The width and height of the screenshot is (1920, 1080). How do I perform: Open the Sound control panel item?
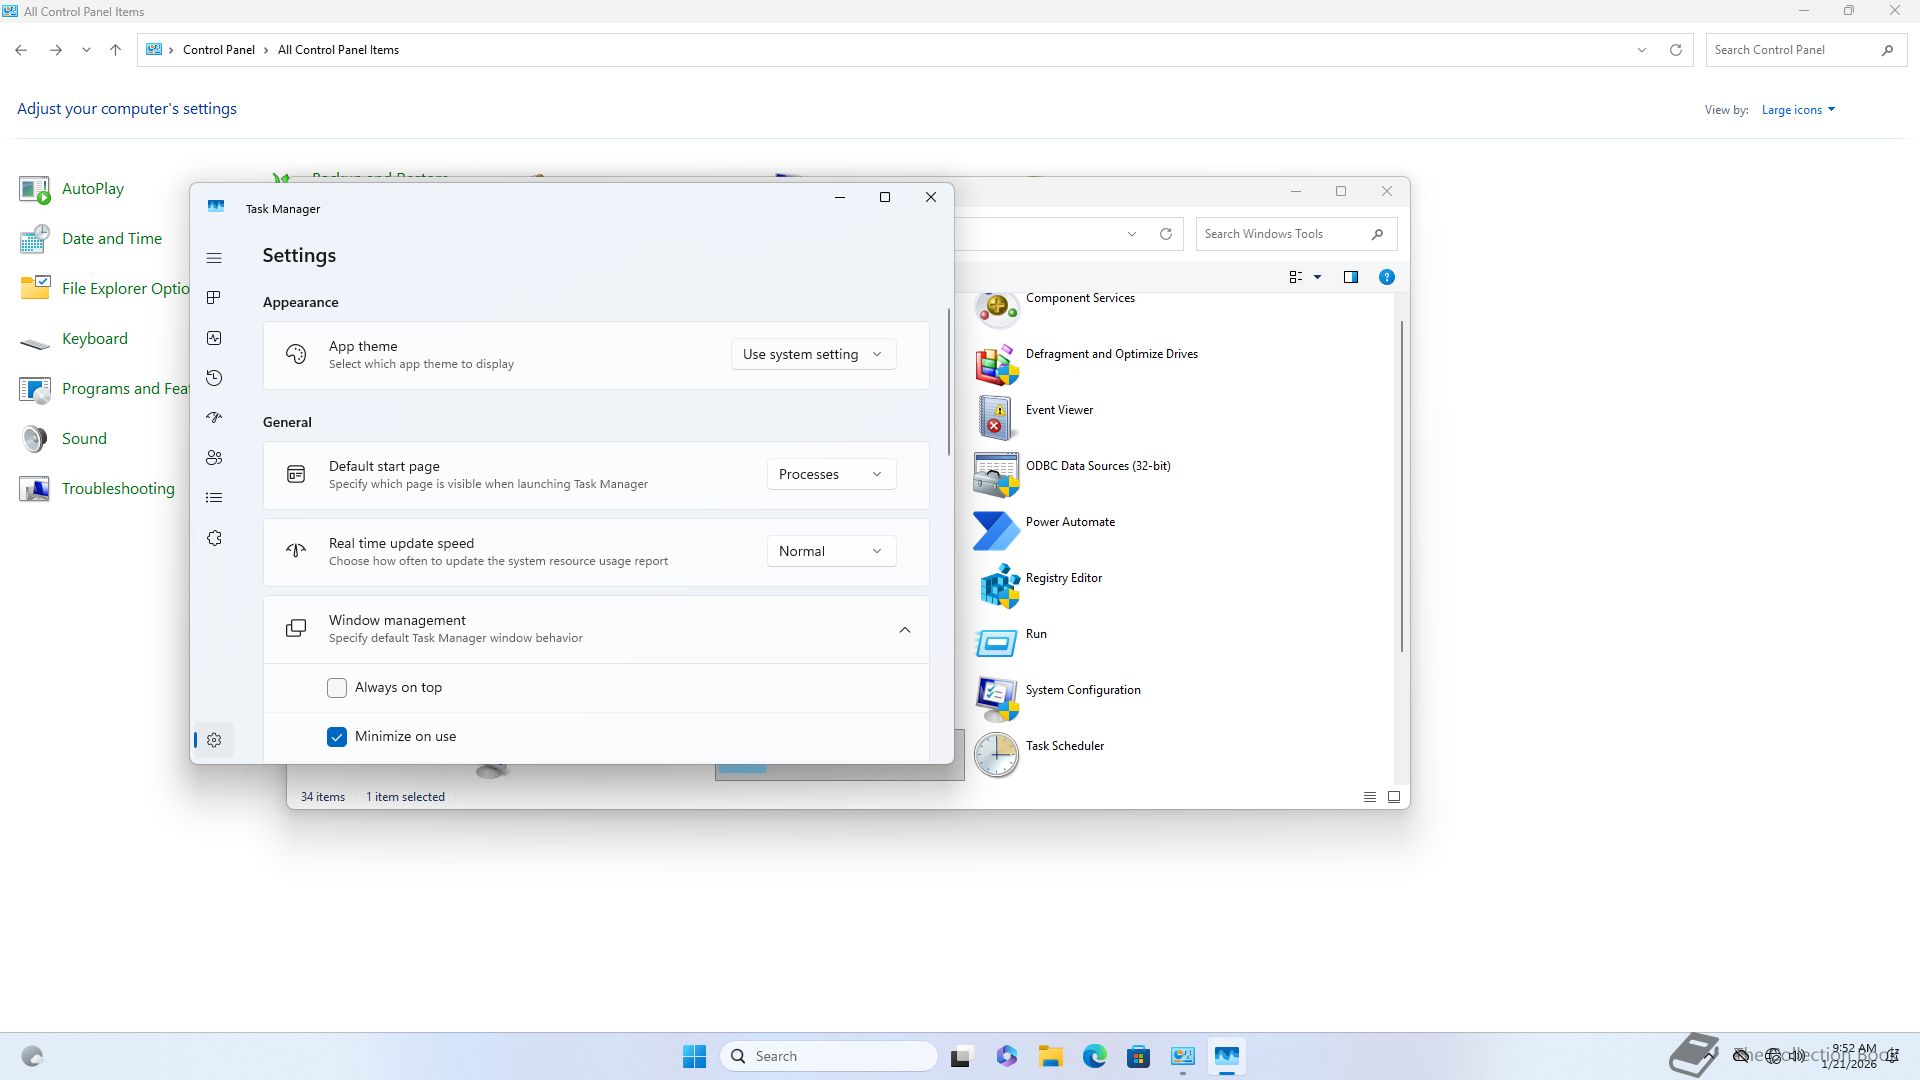point(84,439)
